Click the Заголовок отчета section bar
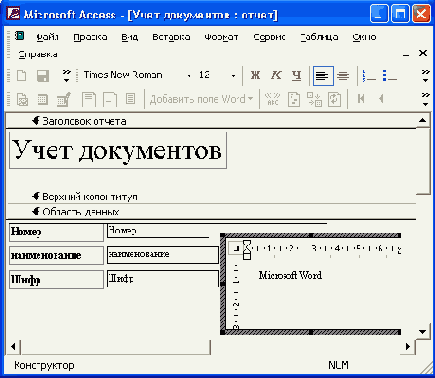The width and height of the screenshot is (435, 378). coord(211,121)
